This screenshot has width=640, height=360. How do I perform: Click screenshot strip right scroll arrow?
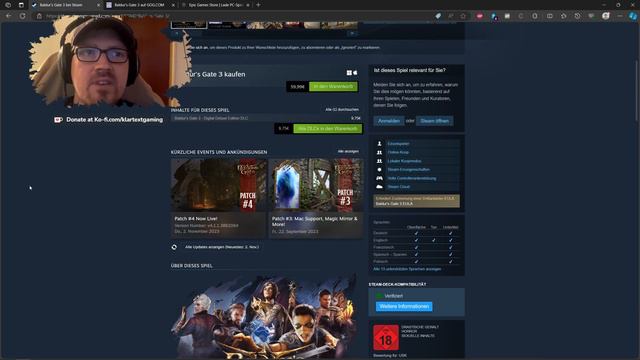[352, 33]
